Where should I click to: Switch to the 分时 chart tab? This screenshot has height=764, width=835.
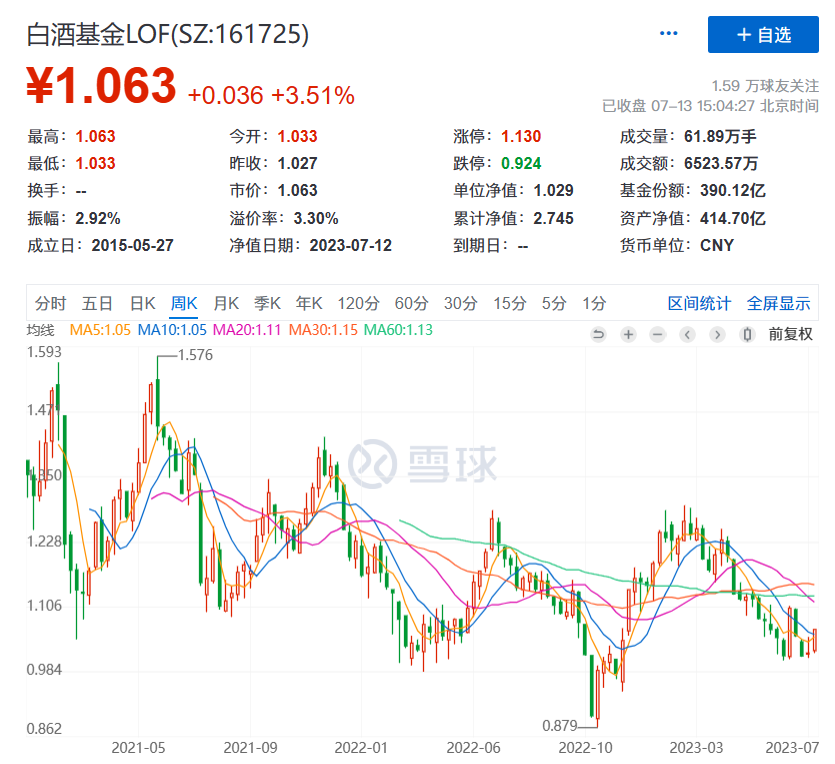coord(50,303)
